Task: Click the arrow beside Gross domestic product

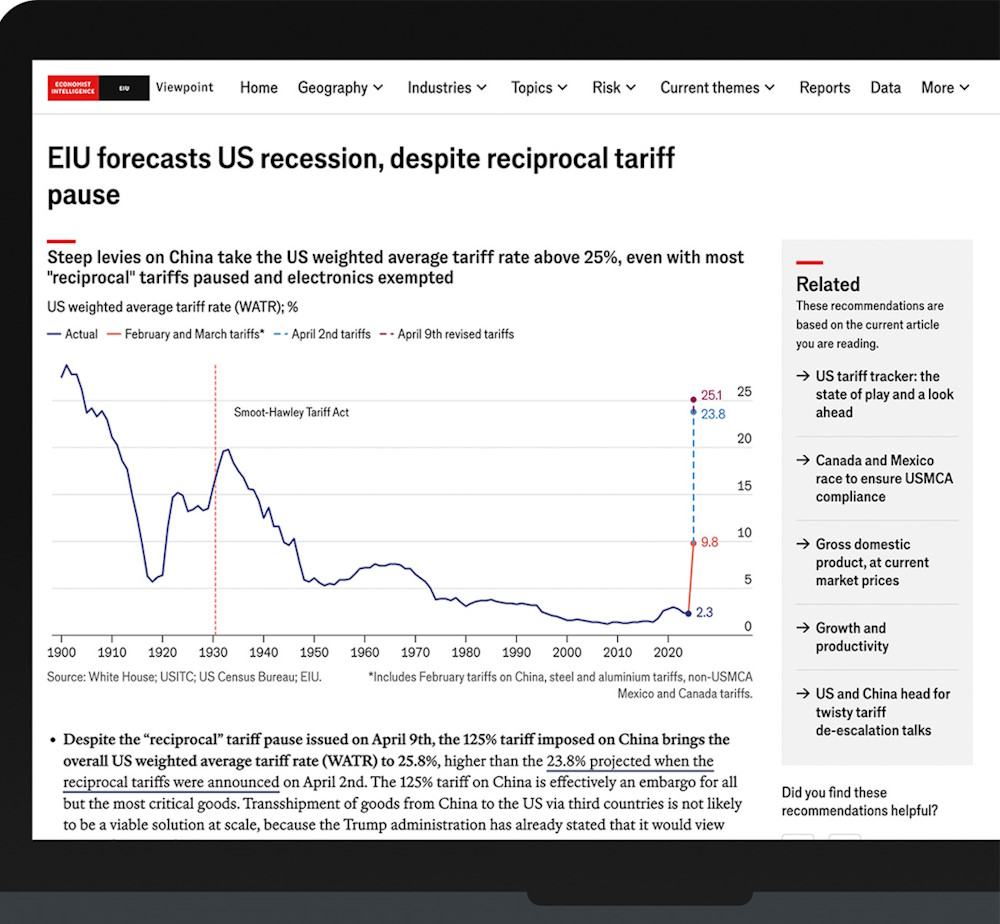Action: [x=803, y=545]
